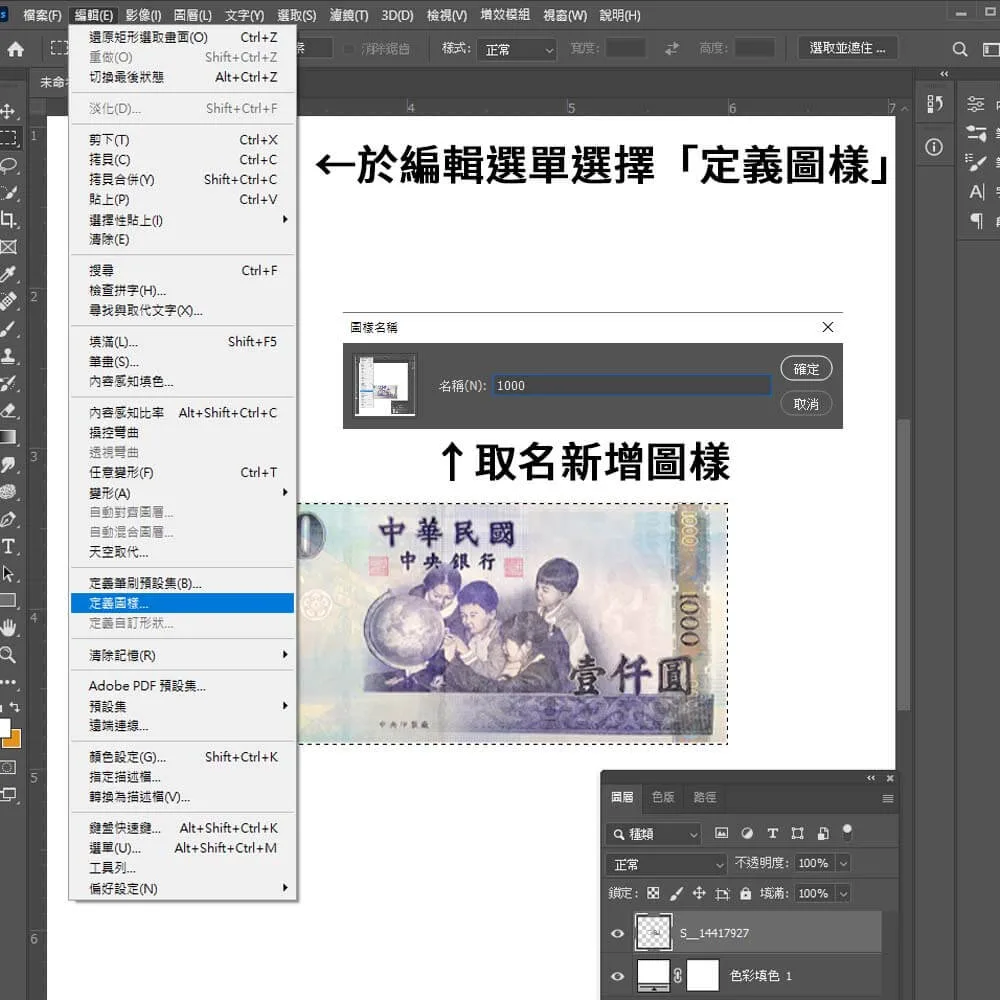Open the Character panel icon
1000x1000 pixels.
(976, 191)
